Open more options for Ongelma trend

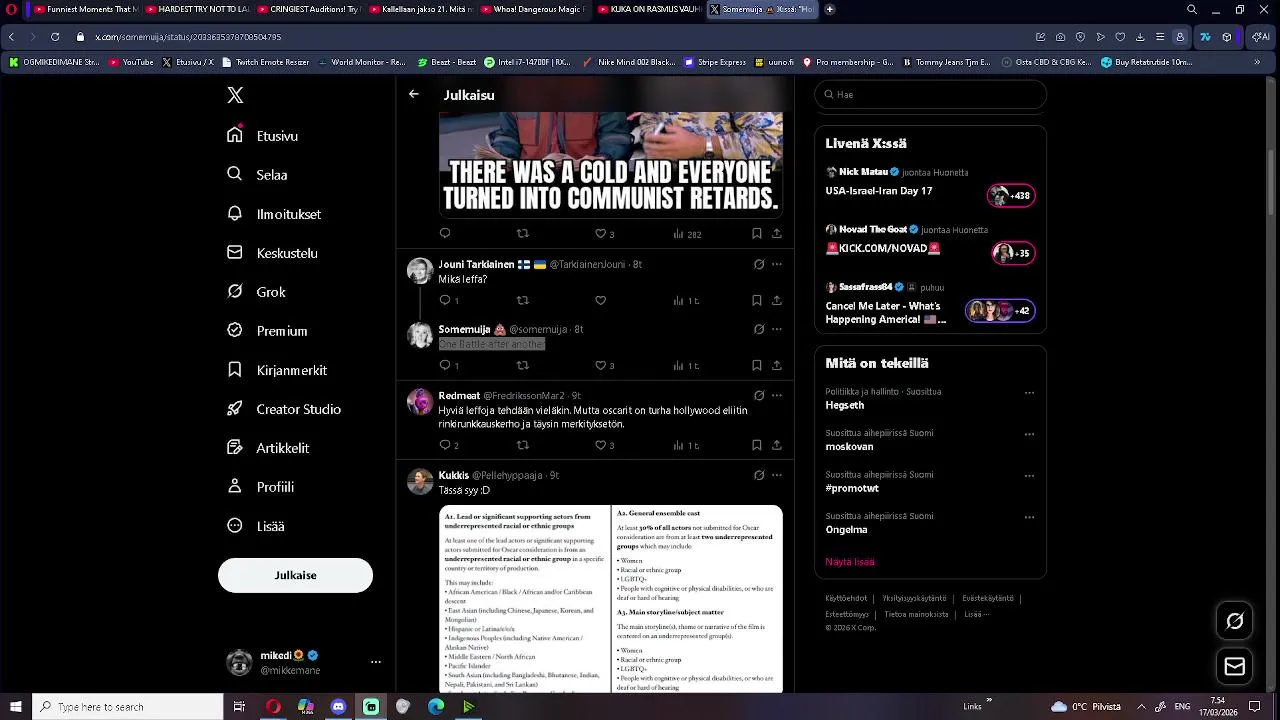1029,517
